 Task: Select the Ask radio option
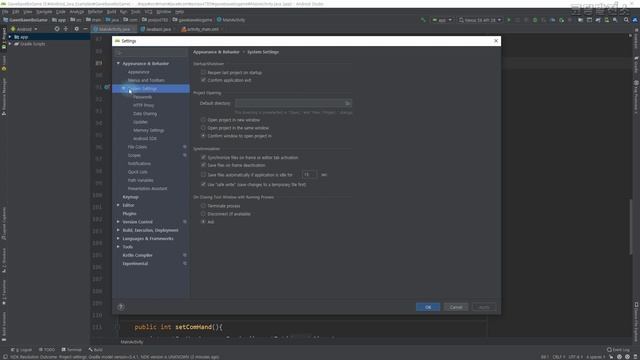point(203,222)
